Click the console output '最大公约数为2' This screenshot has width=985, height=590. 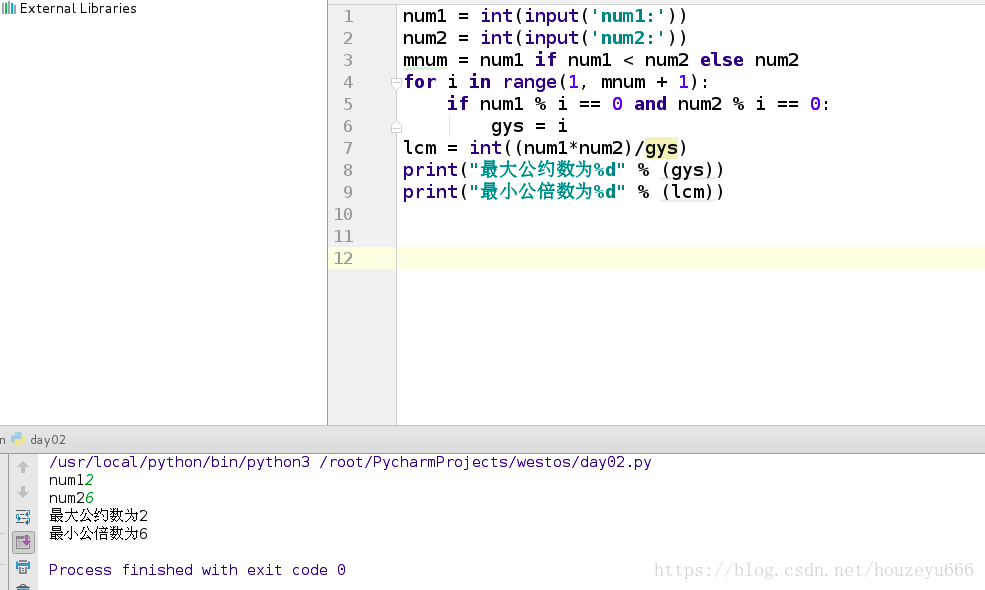click(99, 516)
